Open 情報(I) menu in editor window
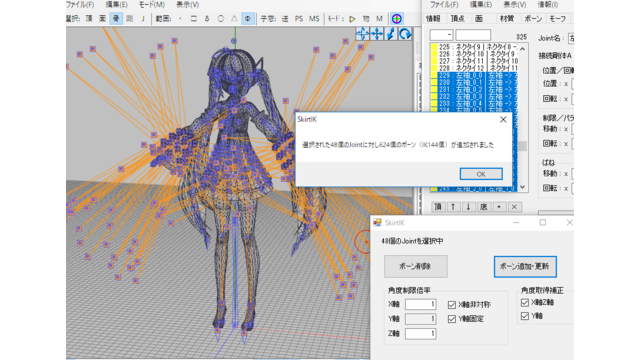The height and width of the screenshot is (360, 640). click(x=547, y=4)
